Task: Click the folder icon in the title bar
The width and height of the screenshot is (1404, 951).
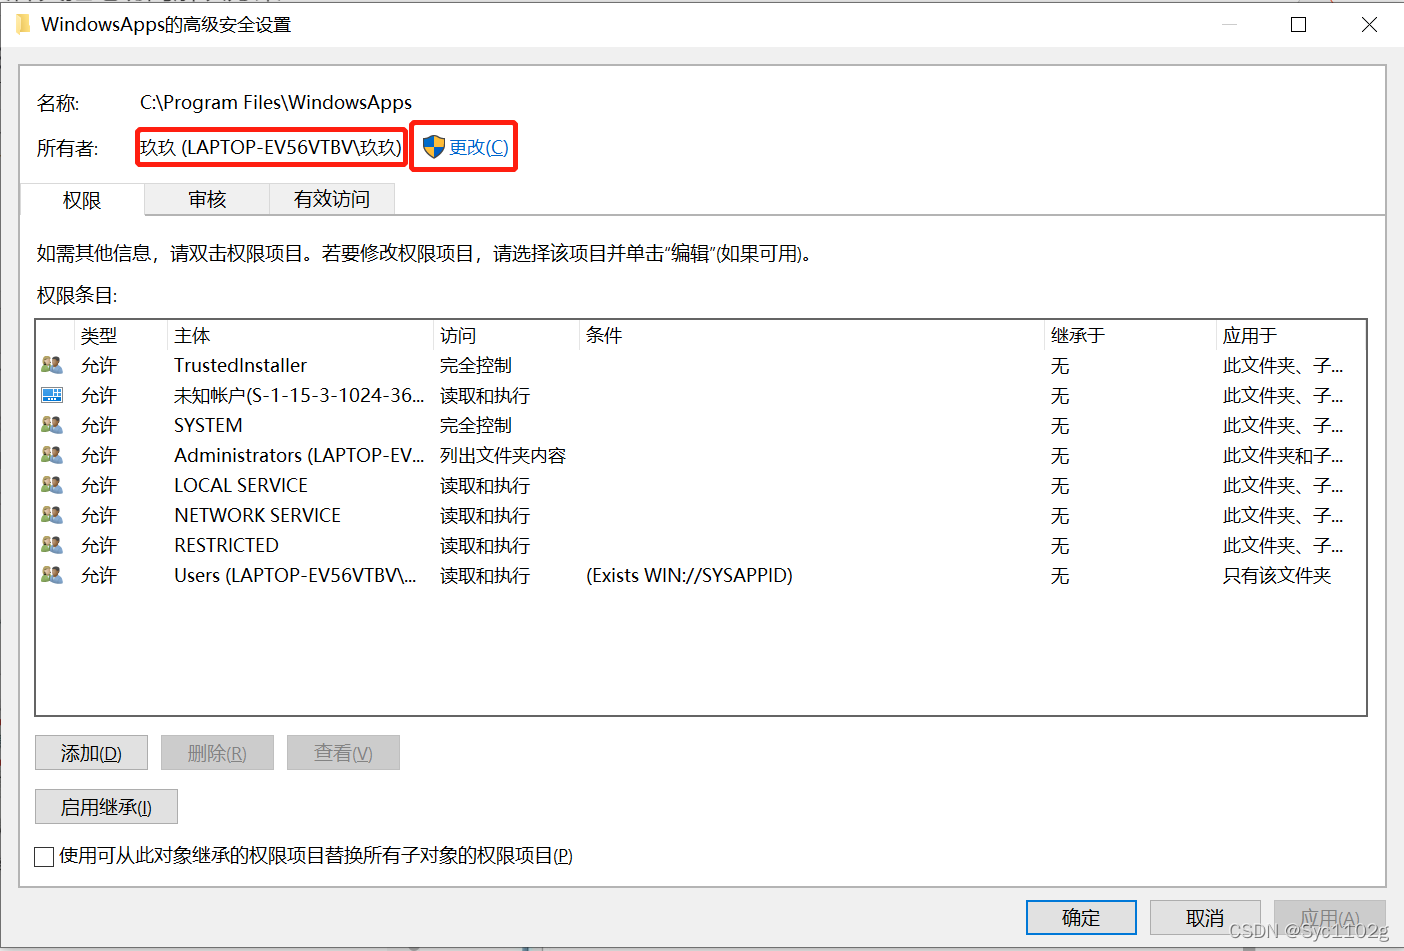Action: 22,25
